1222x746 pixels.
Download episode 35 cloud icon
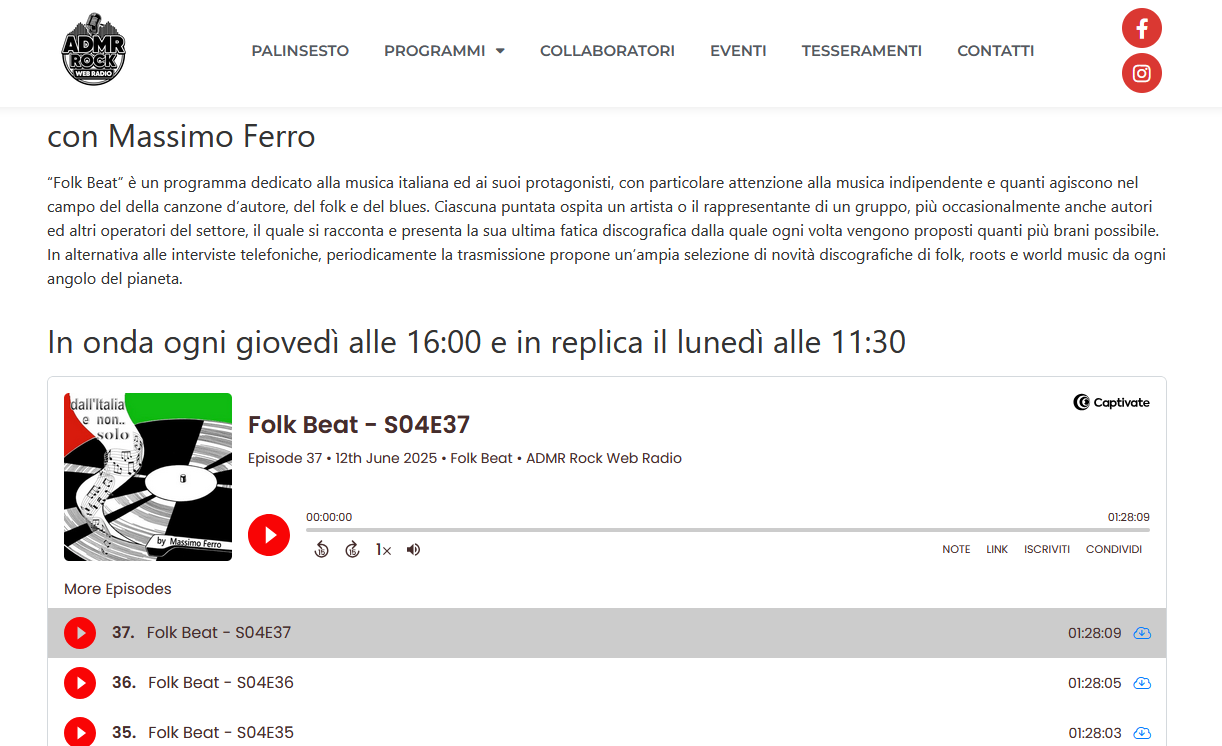1142,733
